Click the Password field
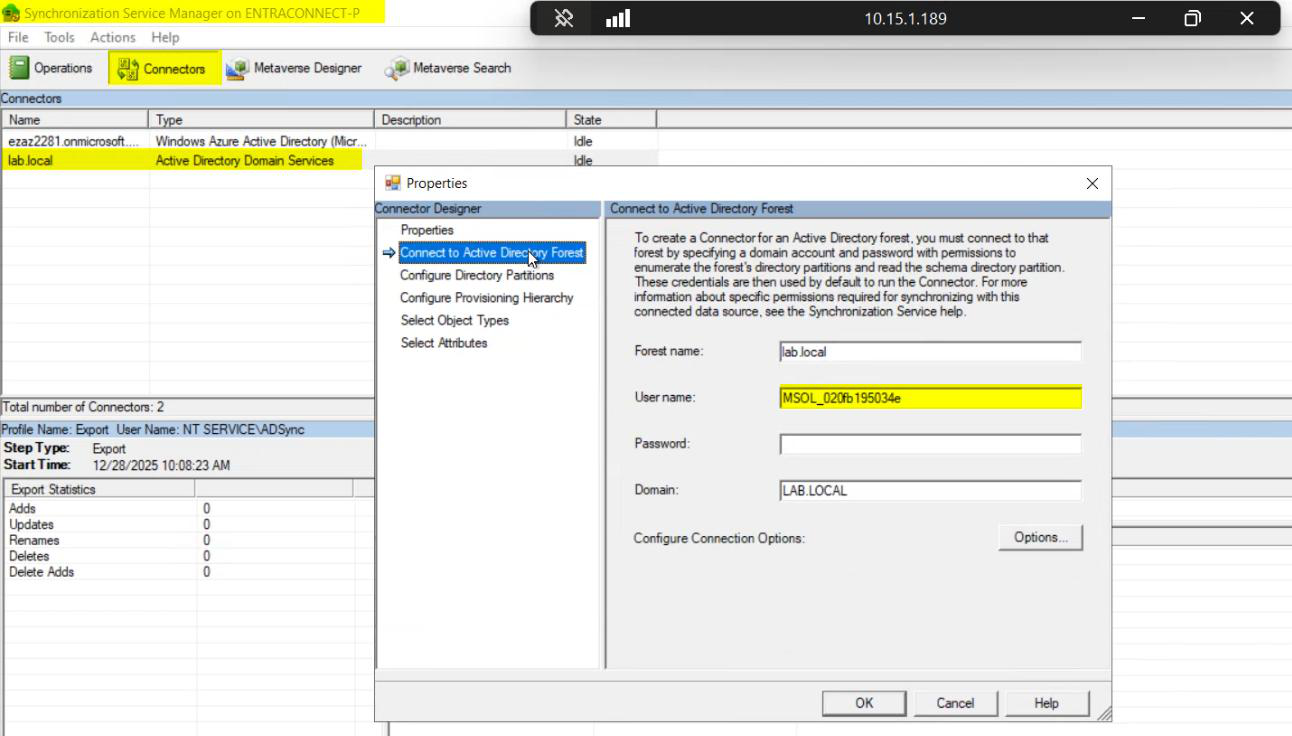Screen dimensions: 1292x736 click(x=930, y=444)
